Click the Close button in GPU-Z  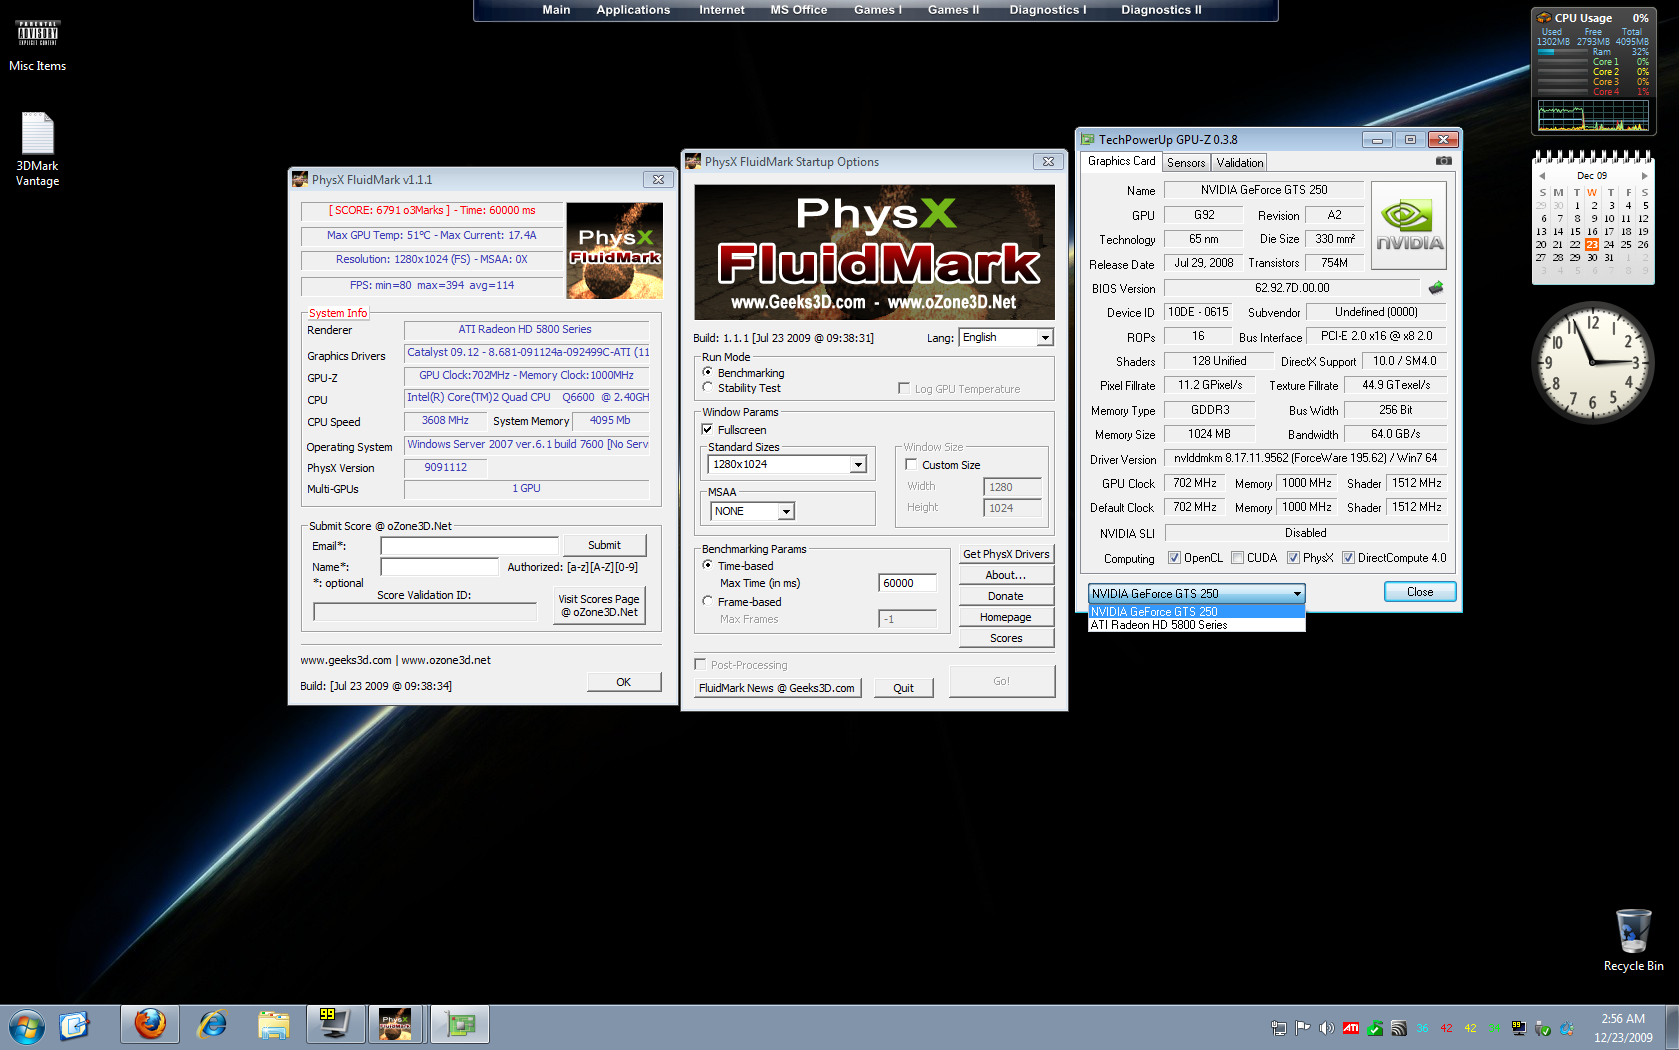point(1420,592)
